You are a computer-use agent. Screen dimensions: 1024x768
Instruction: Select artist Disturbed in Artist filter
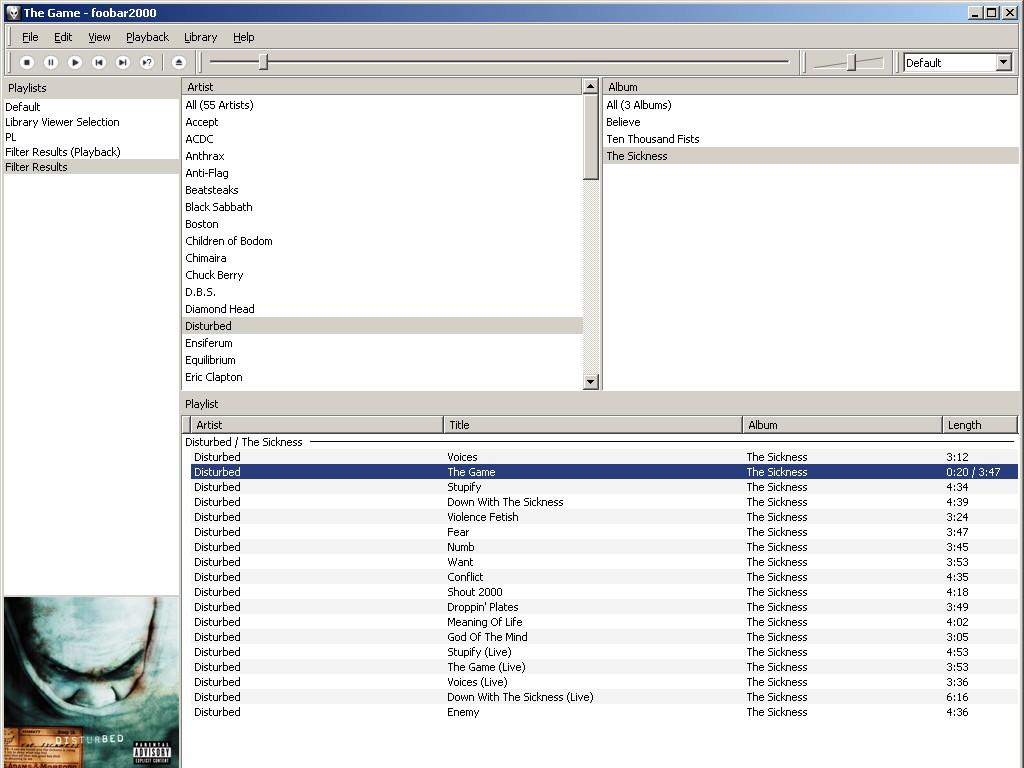[382, 325]
